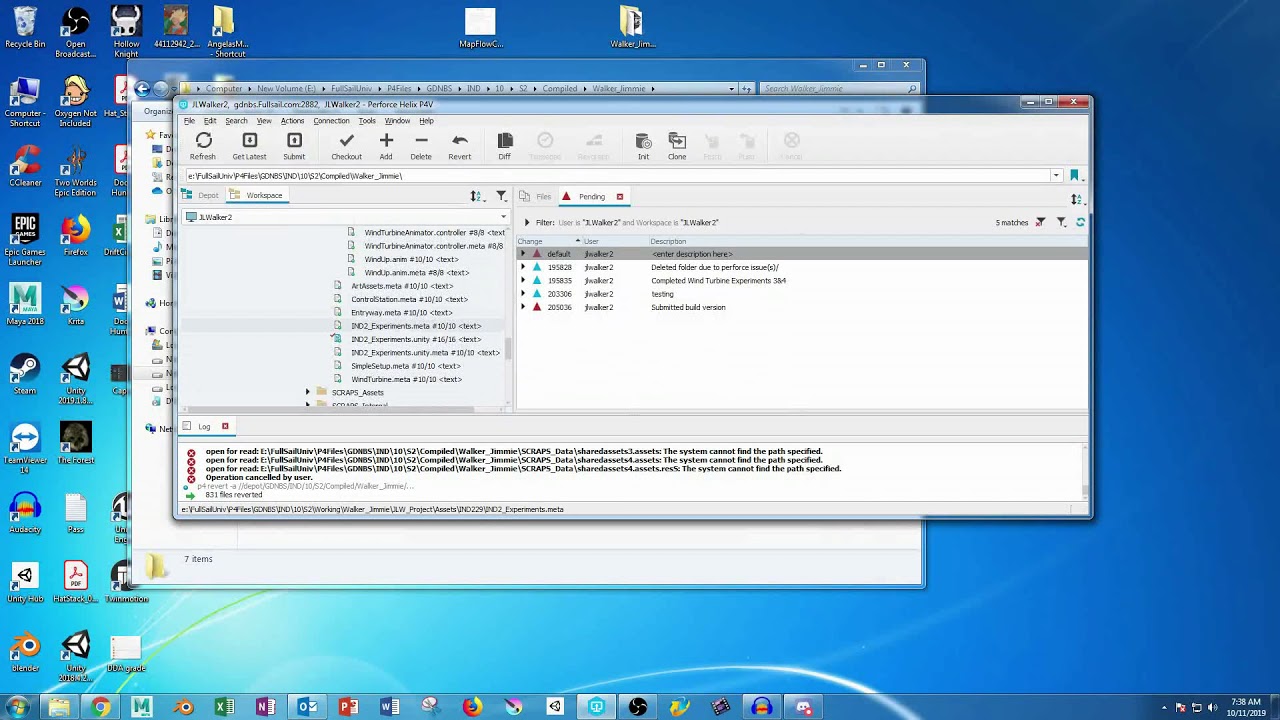Open the Window menu
This screenshot has width=1280, height=720.
click(397, 121)
